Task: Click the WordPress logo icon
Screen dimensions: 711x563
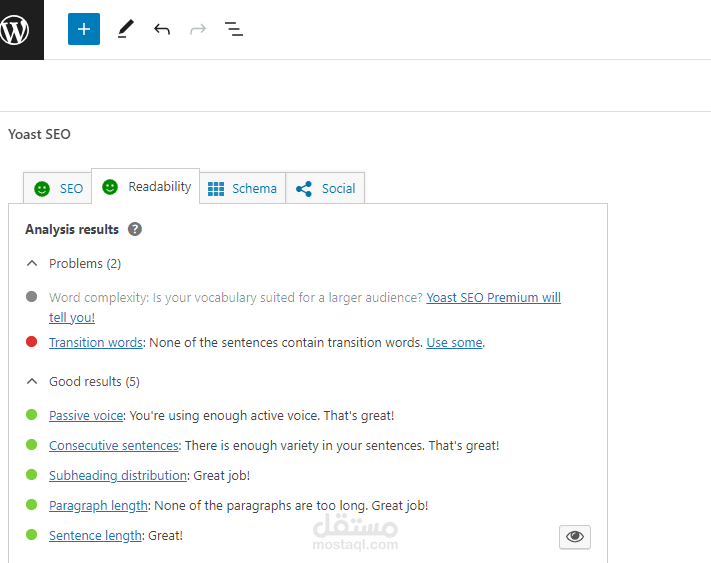Action: 15,30
